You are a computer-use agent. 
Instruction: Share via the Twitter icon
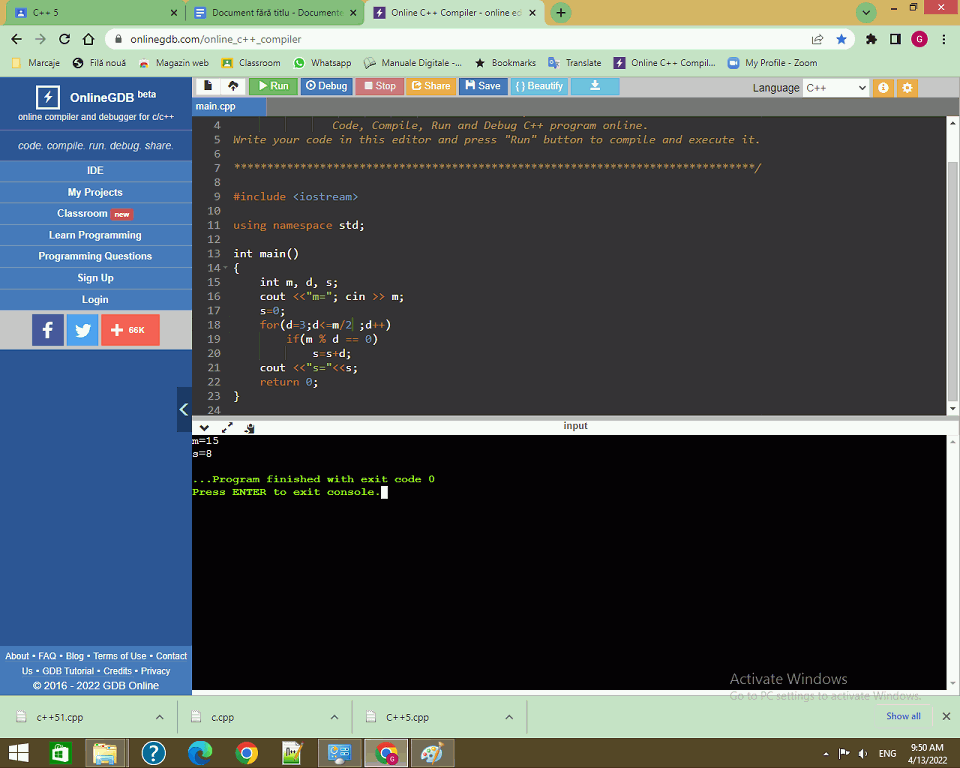point(82,330)
